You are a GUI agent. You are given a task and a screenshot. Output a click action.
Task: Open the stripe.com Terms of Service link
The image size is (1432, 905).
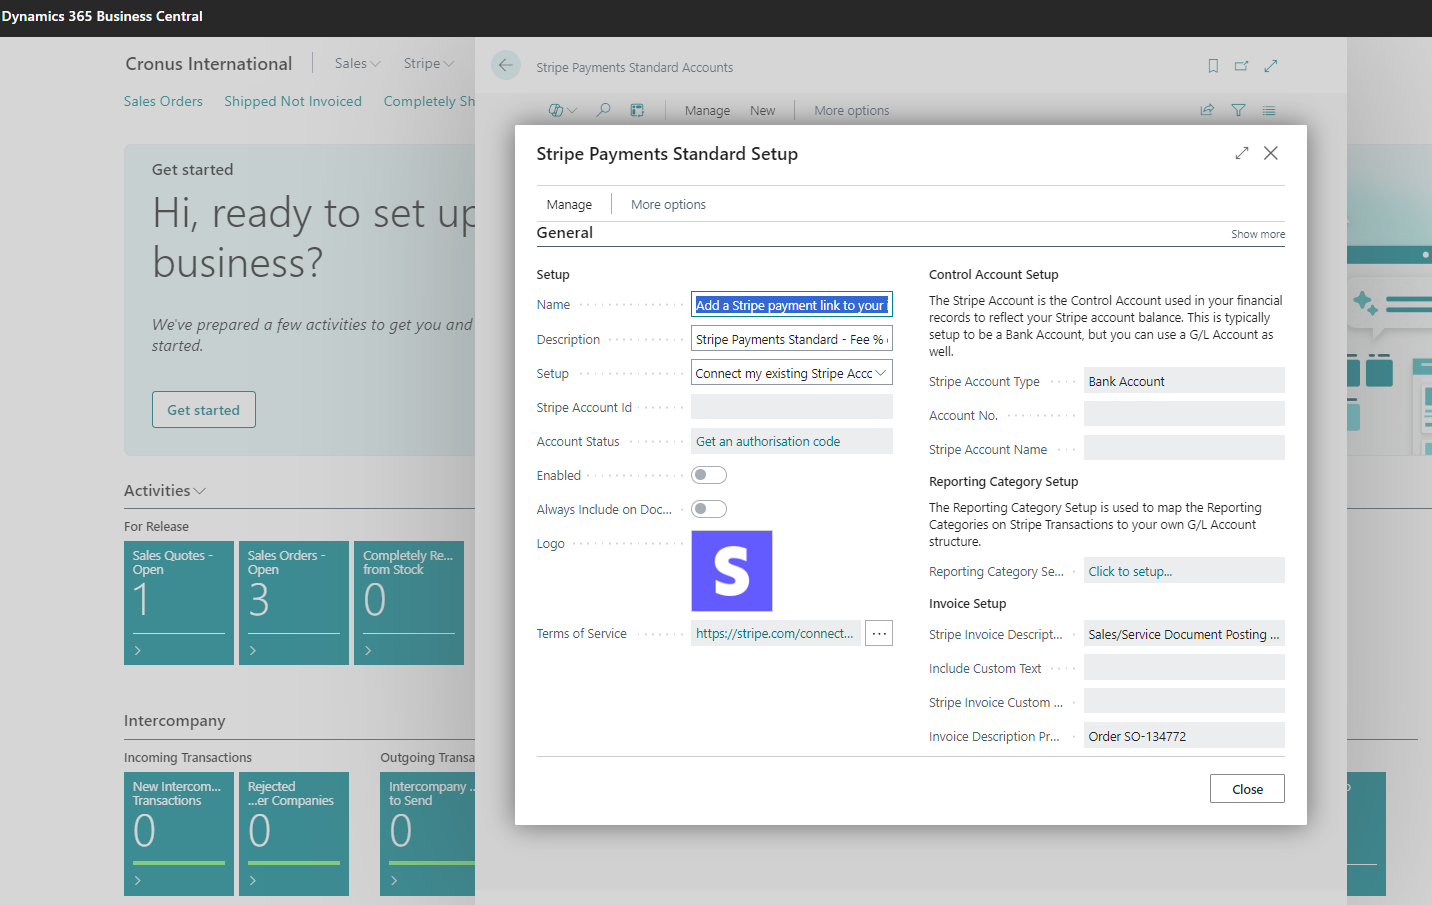coord(775,633)
